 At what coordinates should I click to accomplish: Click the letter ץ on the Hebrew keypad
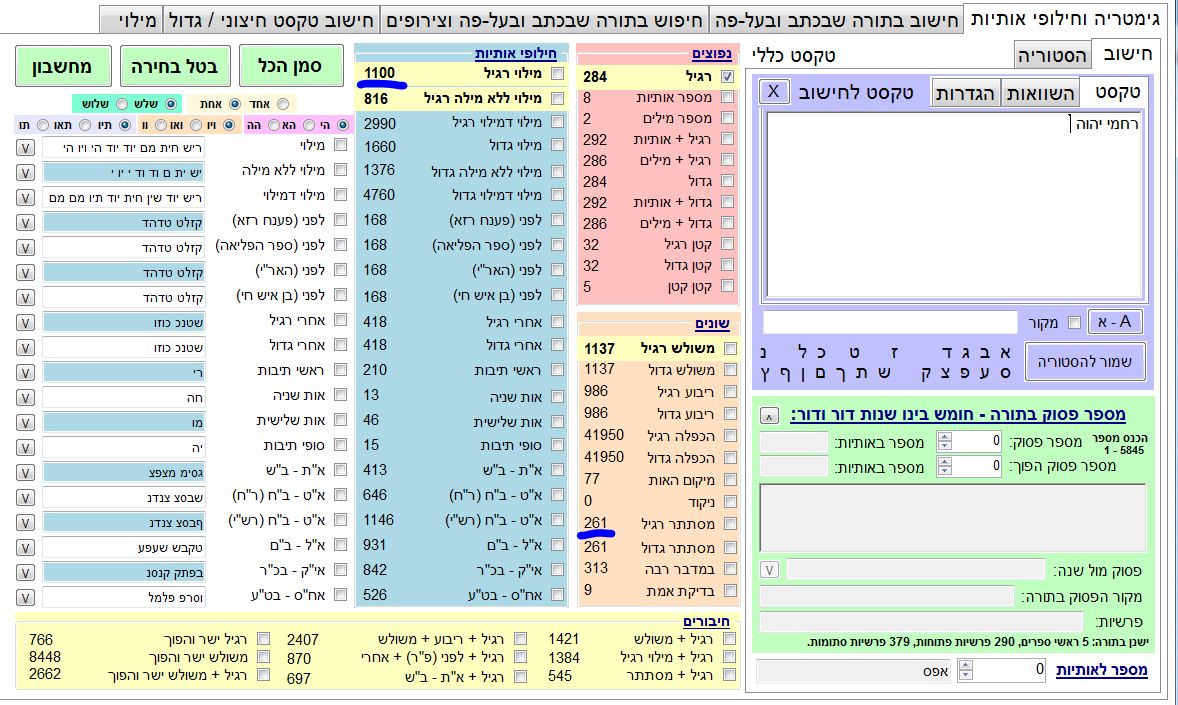[765, 373]
